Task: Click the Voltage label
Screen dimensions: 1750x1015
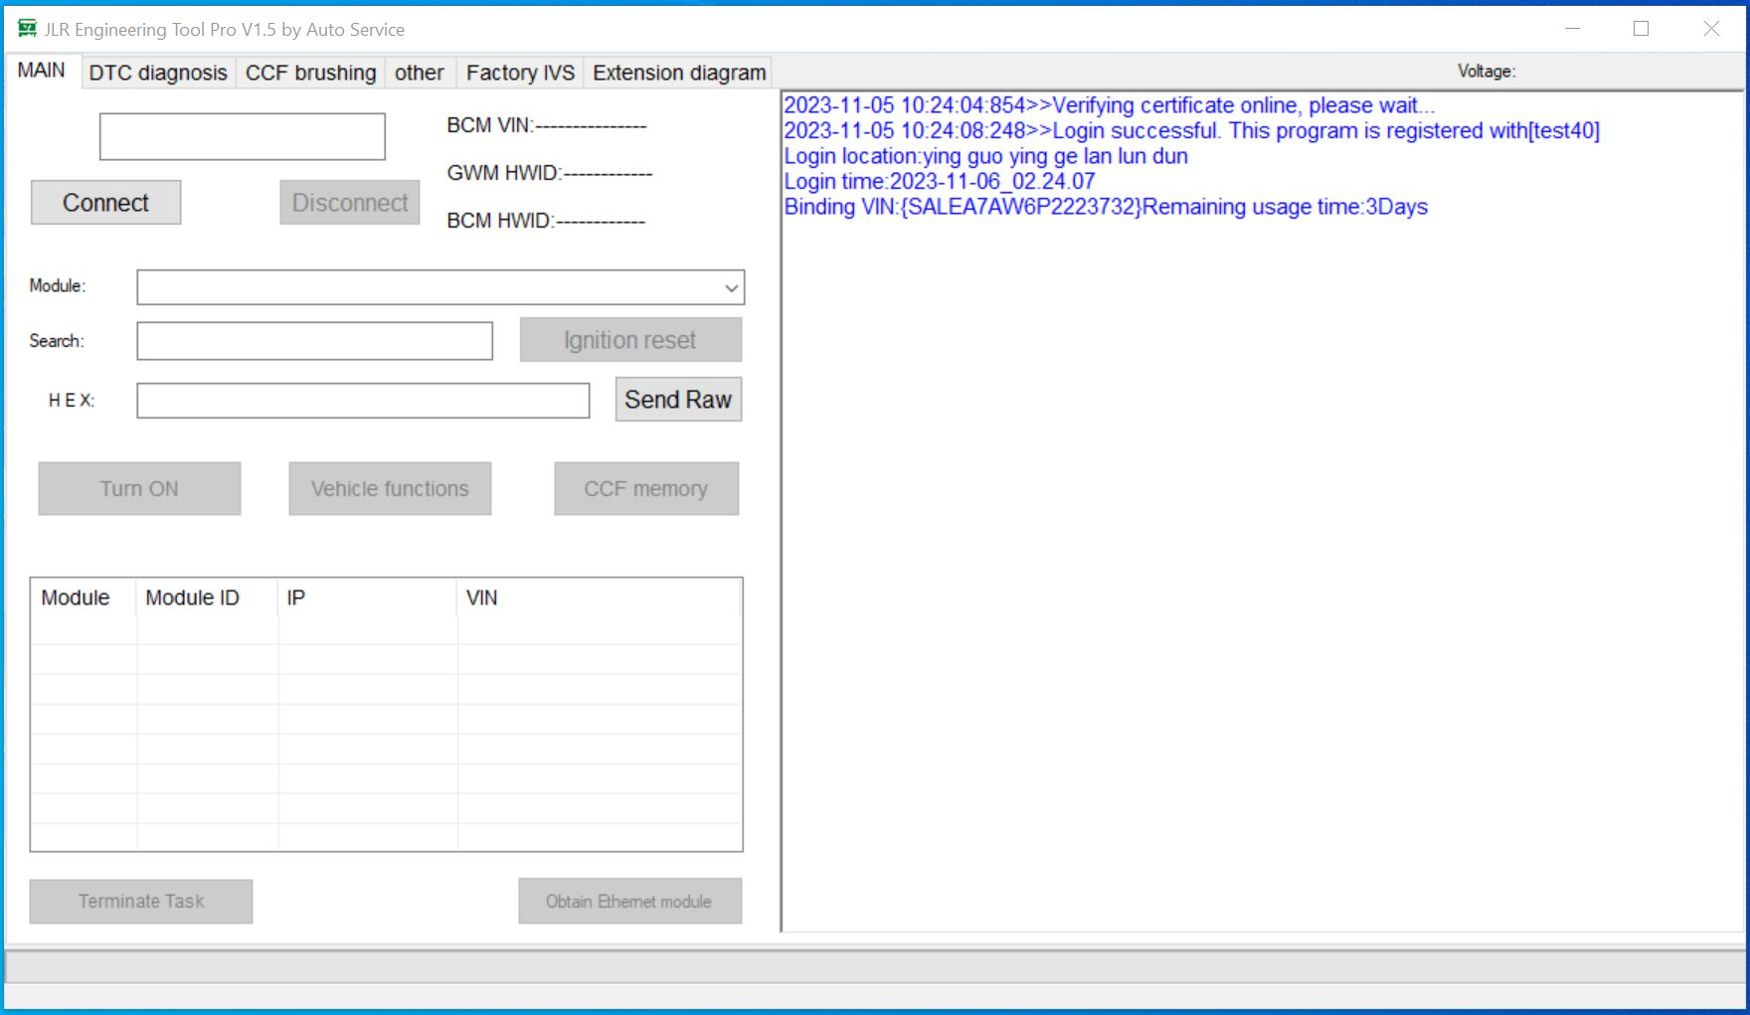Action: tap(1486, 71)
